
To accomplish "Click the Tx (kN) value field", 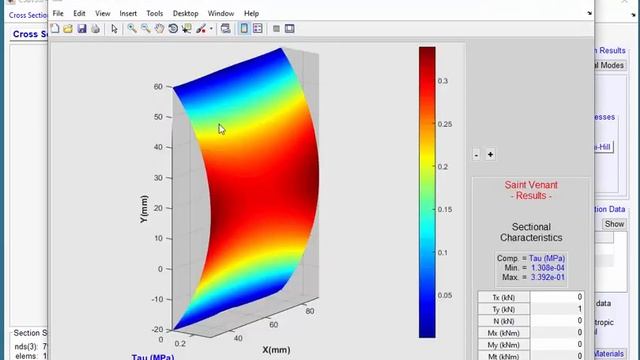I will 557,297.
